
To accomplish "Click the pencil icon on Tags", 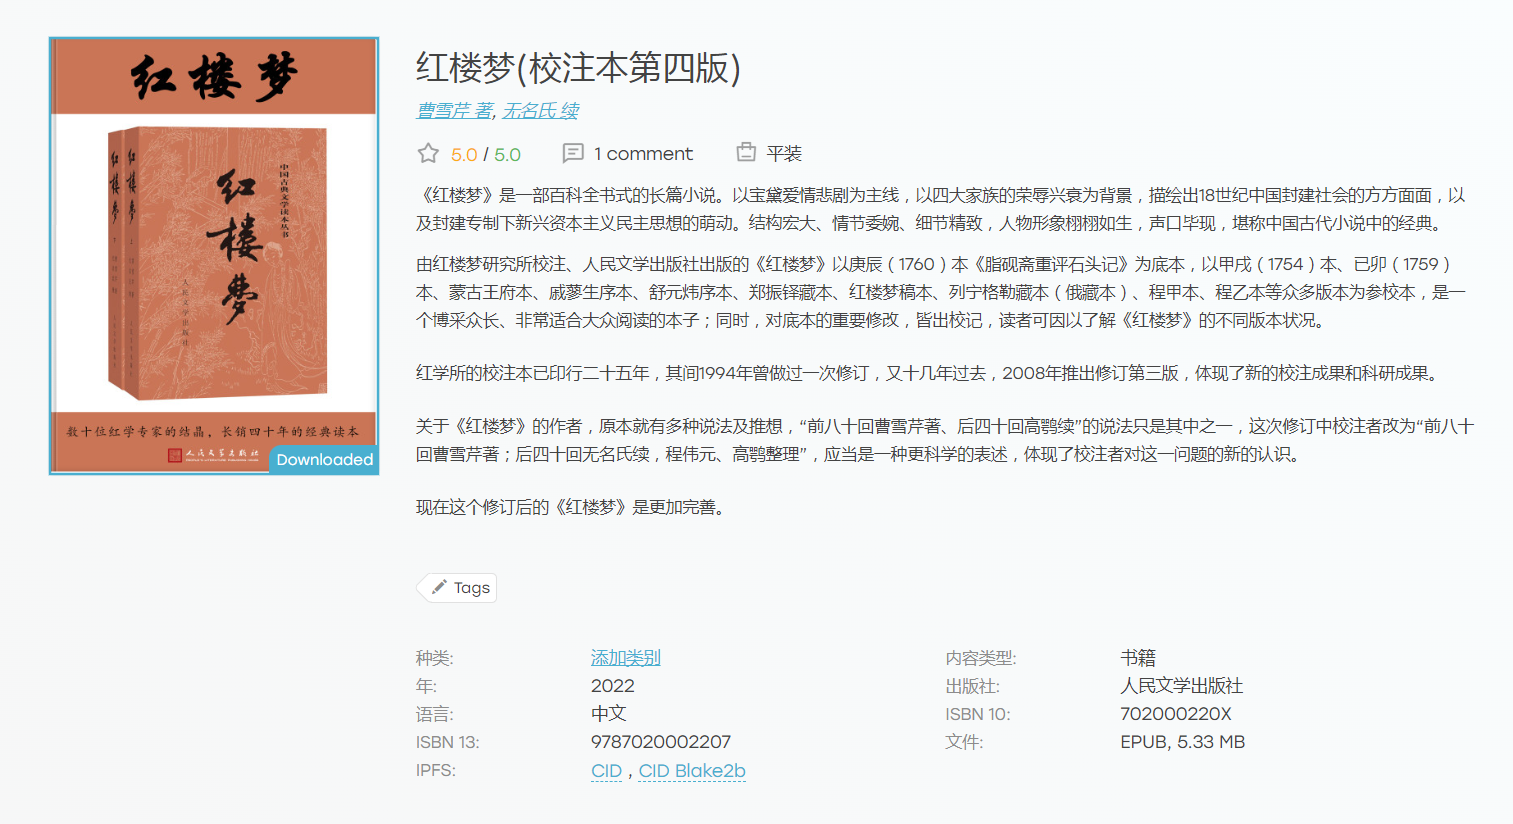I will click(x=439, y=588).
